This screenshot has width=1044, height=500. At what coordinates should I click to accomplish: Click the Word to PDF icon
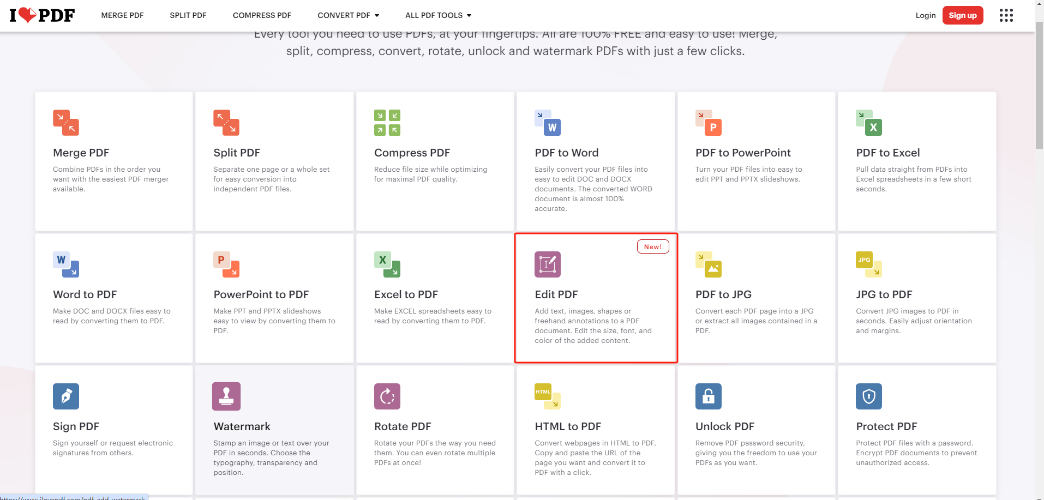[x=66, y=264]
